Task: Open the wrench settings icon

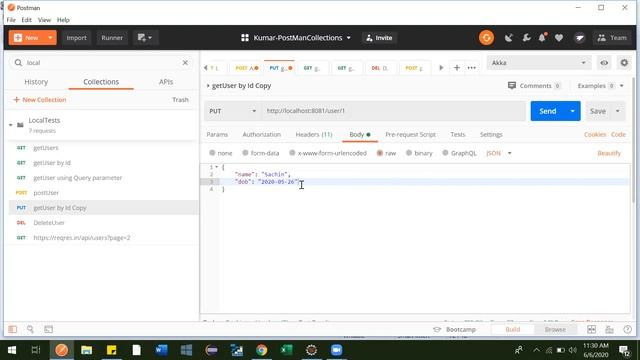Action: coord(527,38)
